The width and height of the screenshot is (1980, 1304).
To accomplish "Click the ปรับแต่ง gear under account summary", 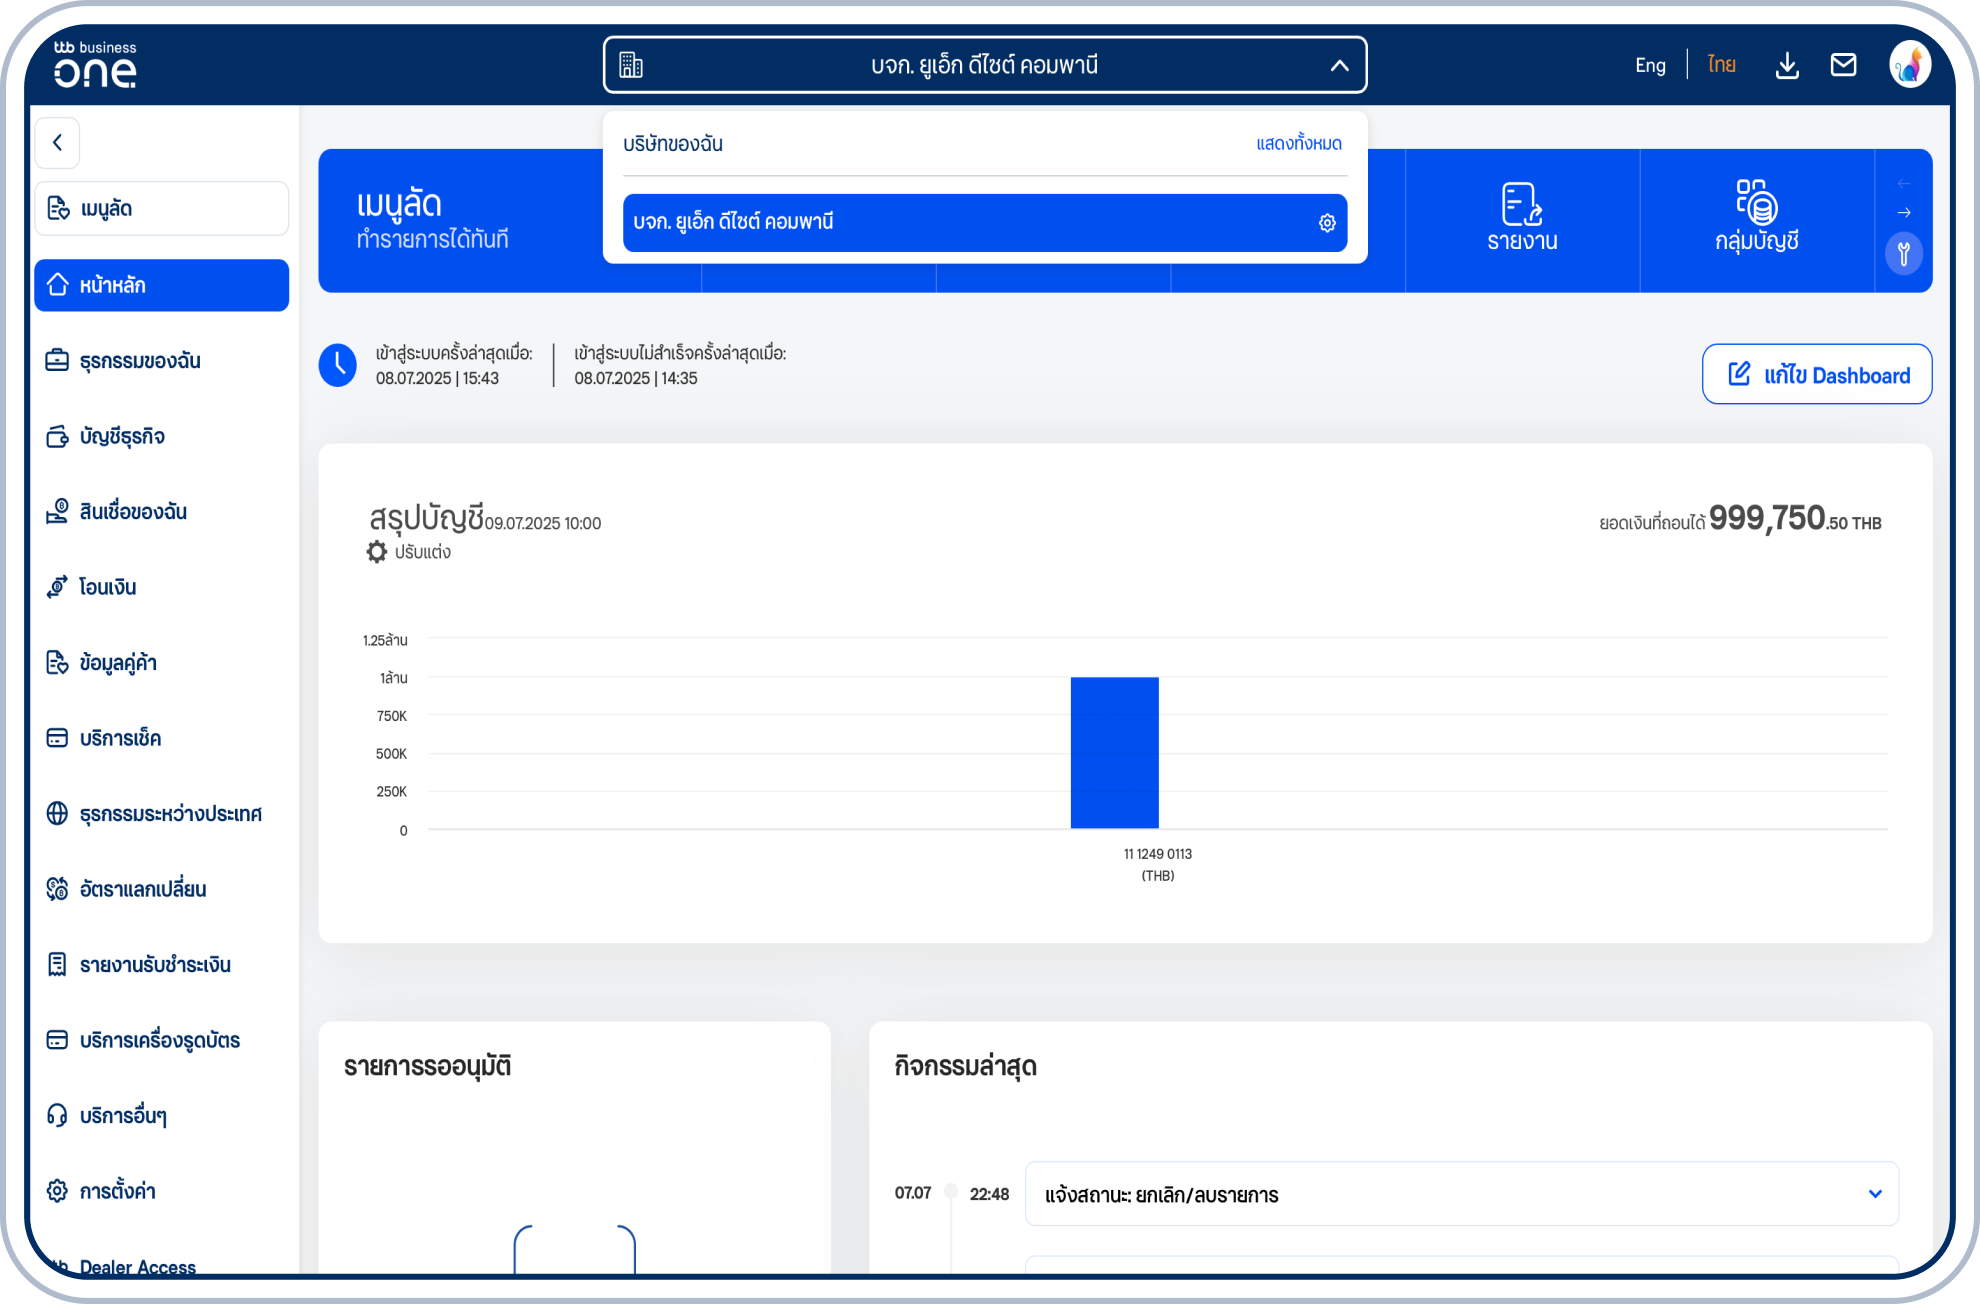I will click(377, 552).
